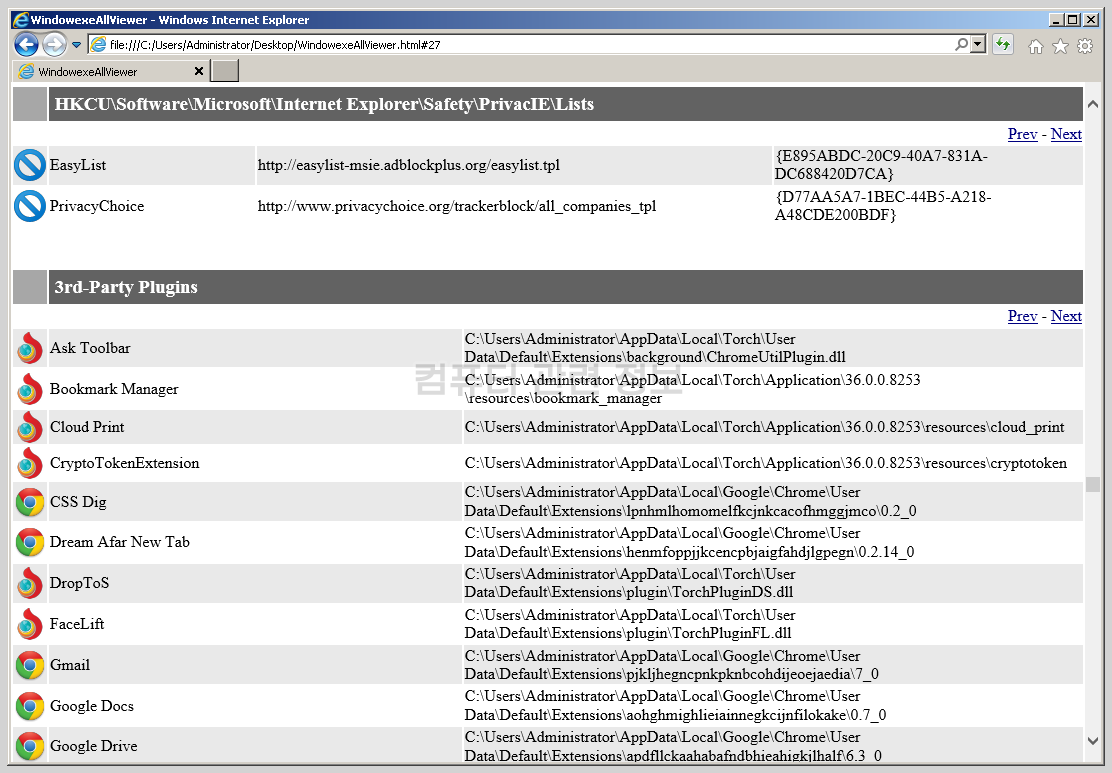The height and width of the screenshot is (773, 1112).
Task: Select the CSS Dig name text
Action: point(78,502)
